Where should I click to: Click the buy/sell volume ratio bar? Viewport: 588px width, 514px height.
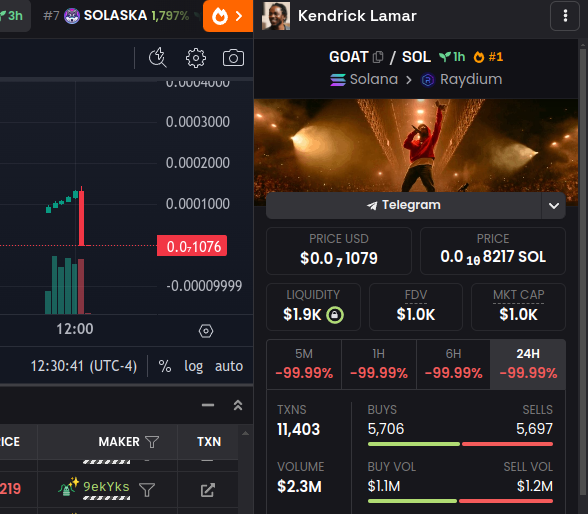click(x=460, y=501)
